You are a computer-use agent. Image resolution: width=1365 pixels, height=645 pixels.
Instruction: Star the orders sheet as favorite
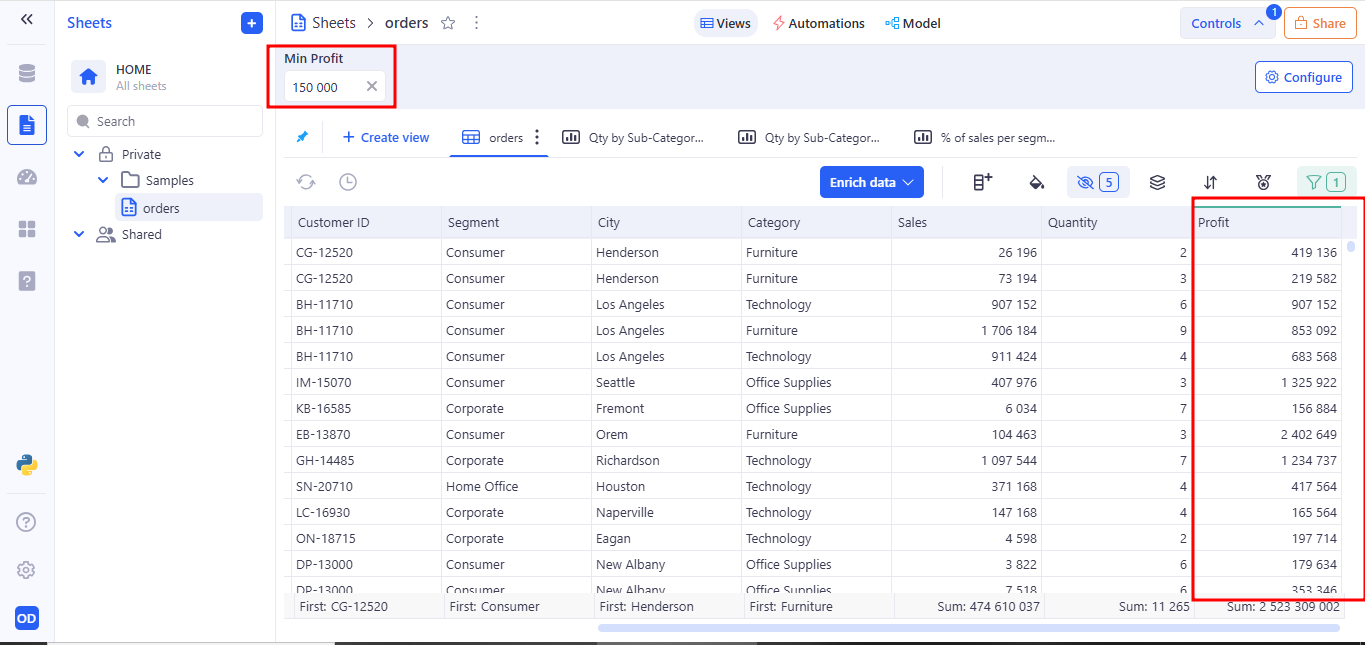click(x=448, y=23)
